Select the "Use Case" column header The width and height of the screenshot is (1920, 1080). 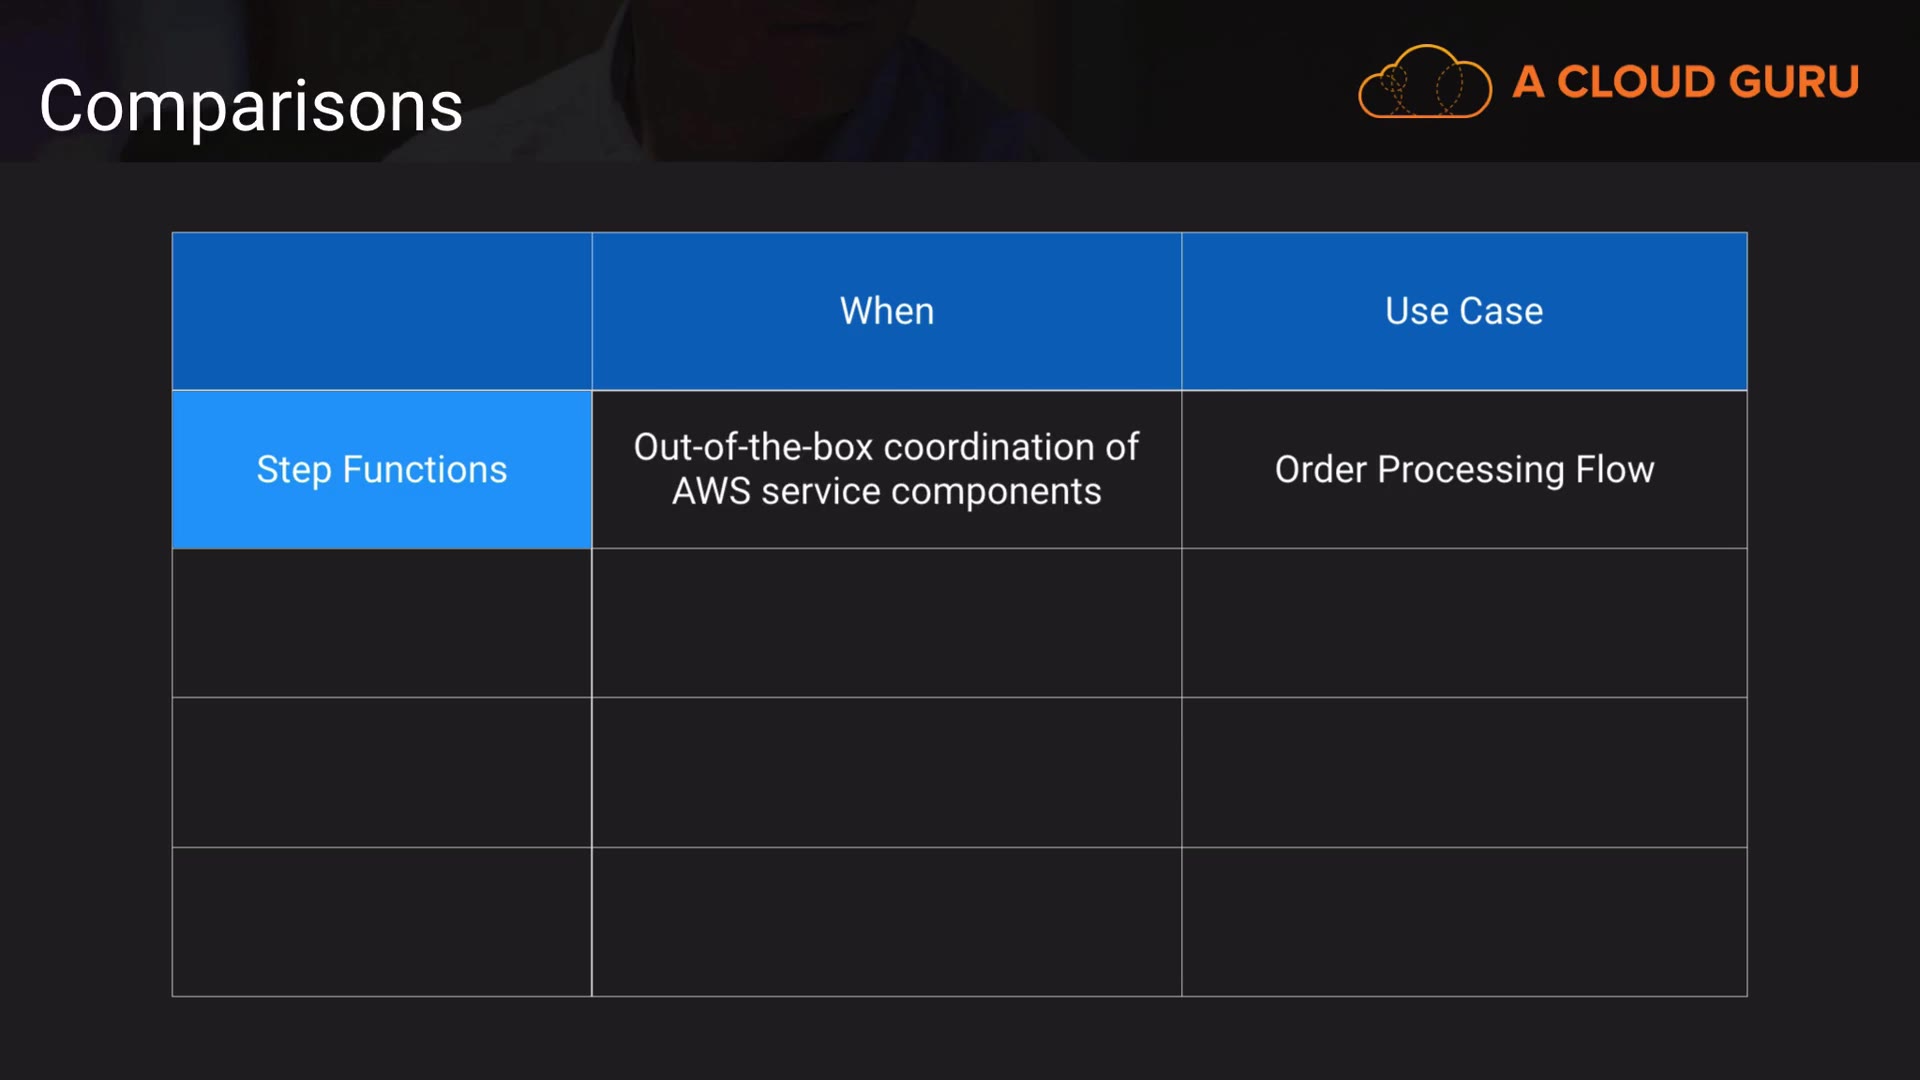pos(1463,311)
